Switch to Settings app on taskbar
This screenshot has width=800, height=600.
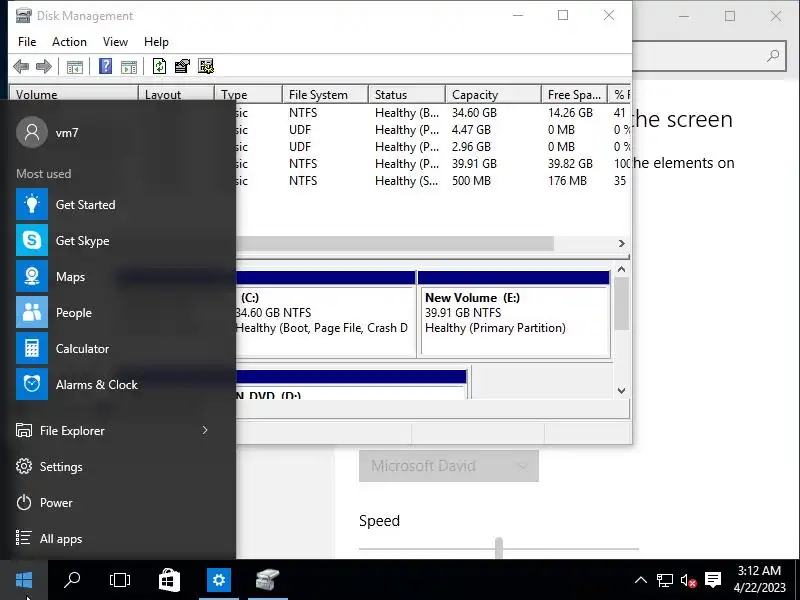click(x=218, y=580)
